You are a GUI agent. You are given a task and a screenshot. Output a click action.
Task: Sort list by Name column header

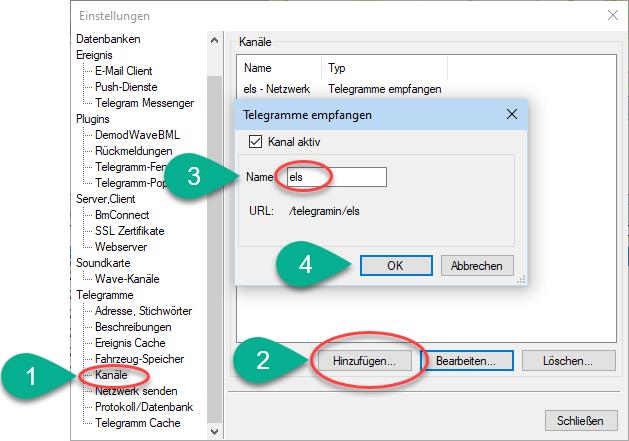pos(258,69)
